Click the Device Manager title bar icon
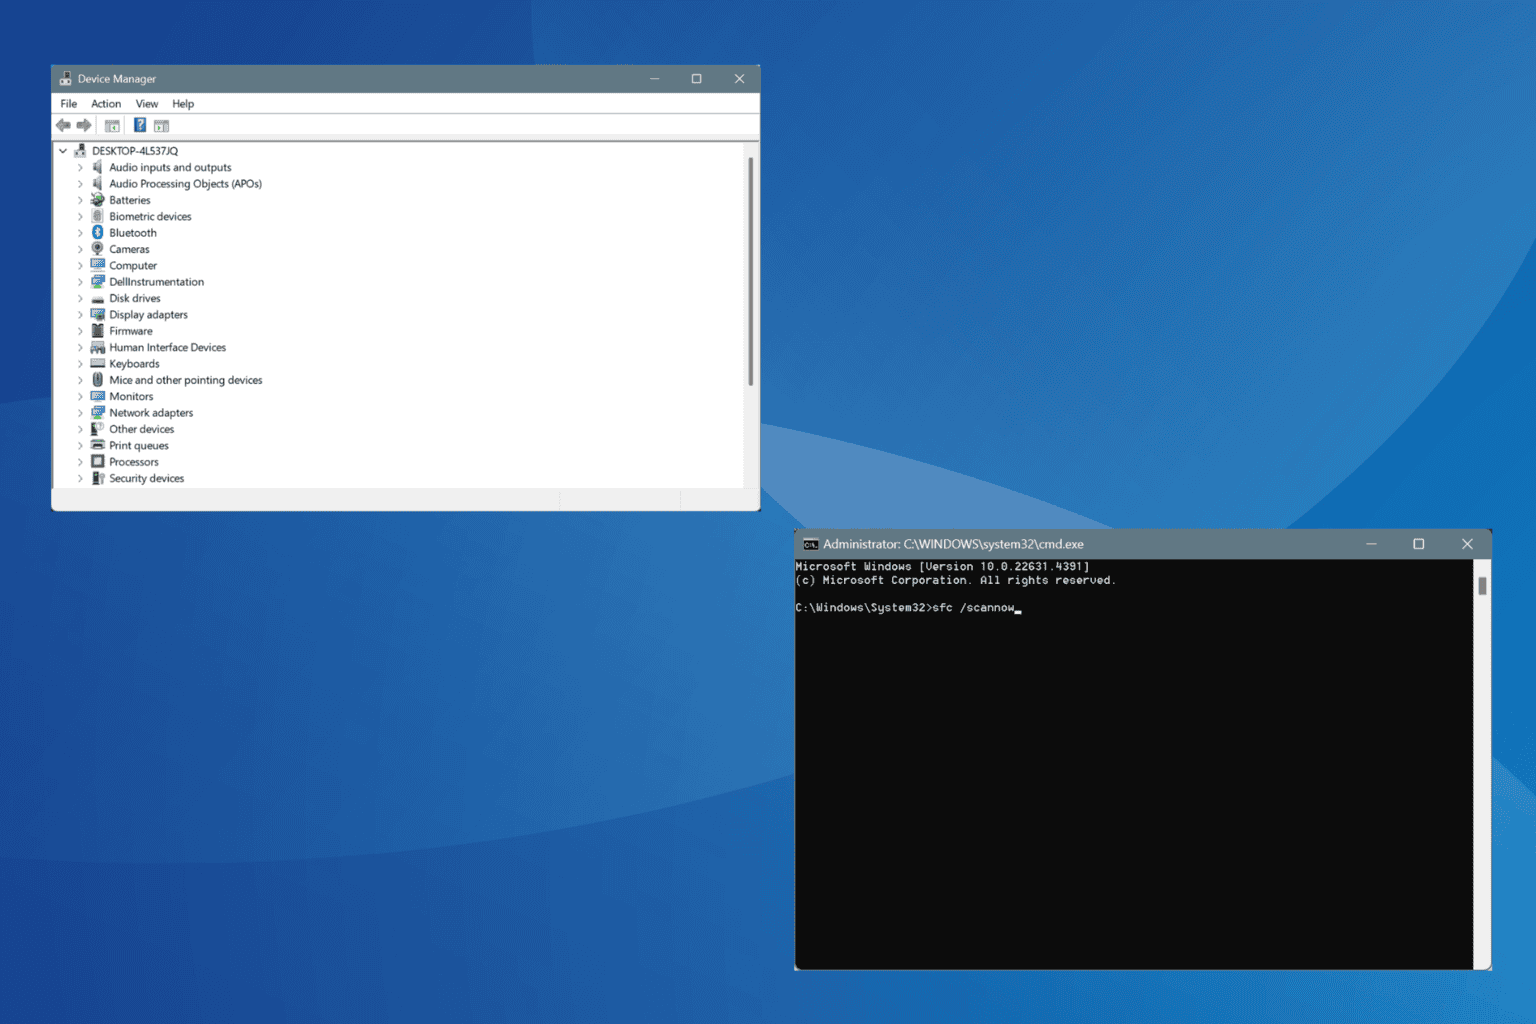 point(65,79)
